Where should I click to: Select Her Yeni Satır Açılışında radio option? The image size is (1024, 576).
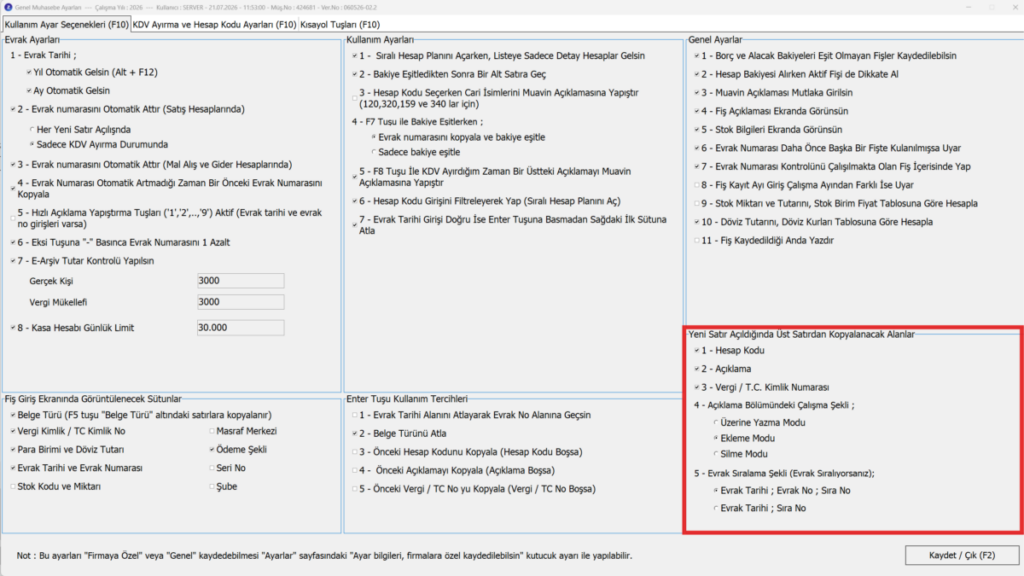tap(32, 129)
